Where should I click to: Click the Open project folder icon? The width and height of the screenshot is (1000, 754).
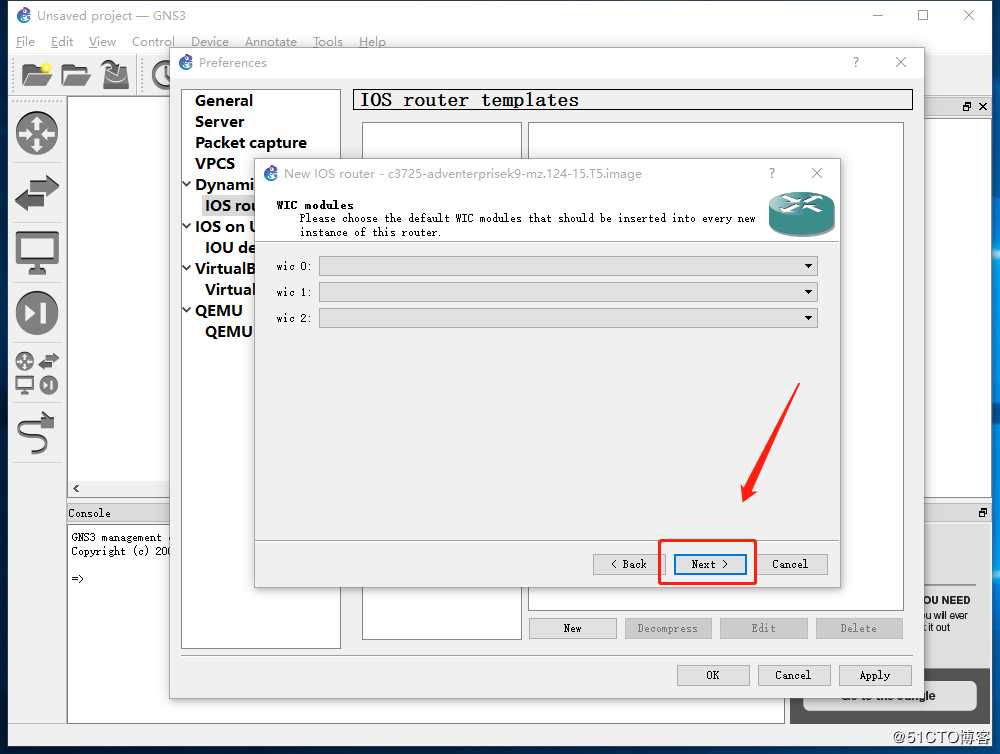pyautogui.click(x=76, y=75)
